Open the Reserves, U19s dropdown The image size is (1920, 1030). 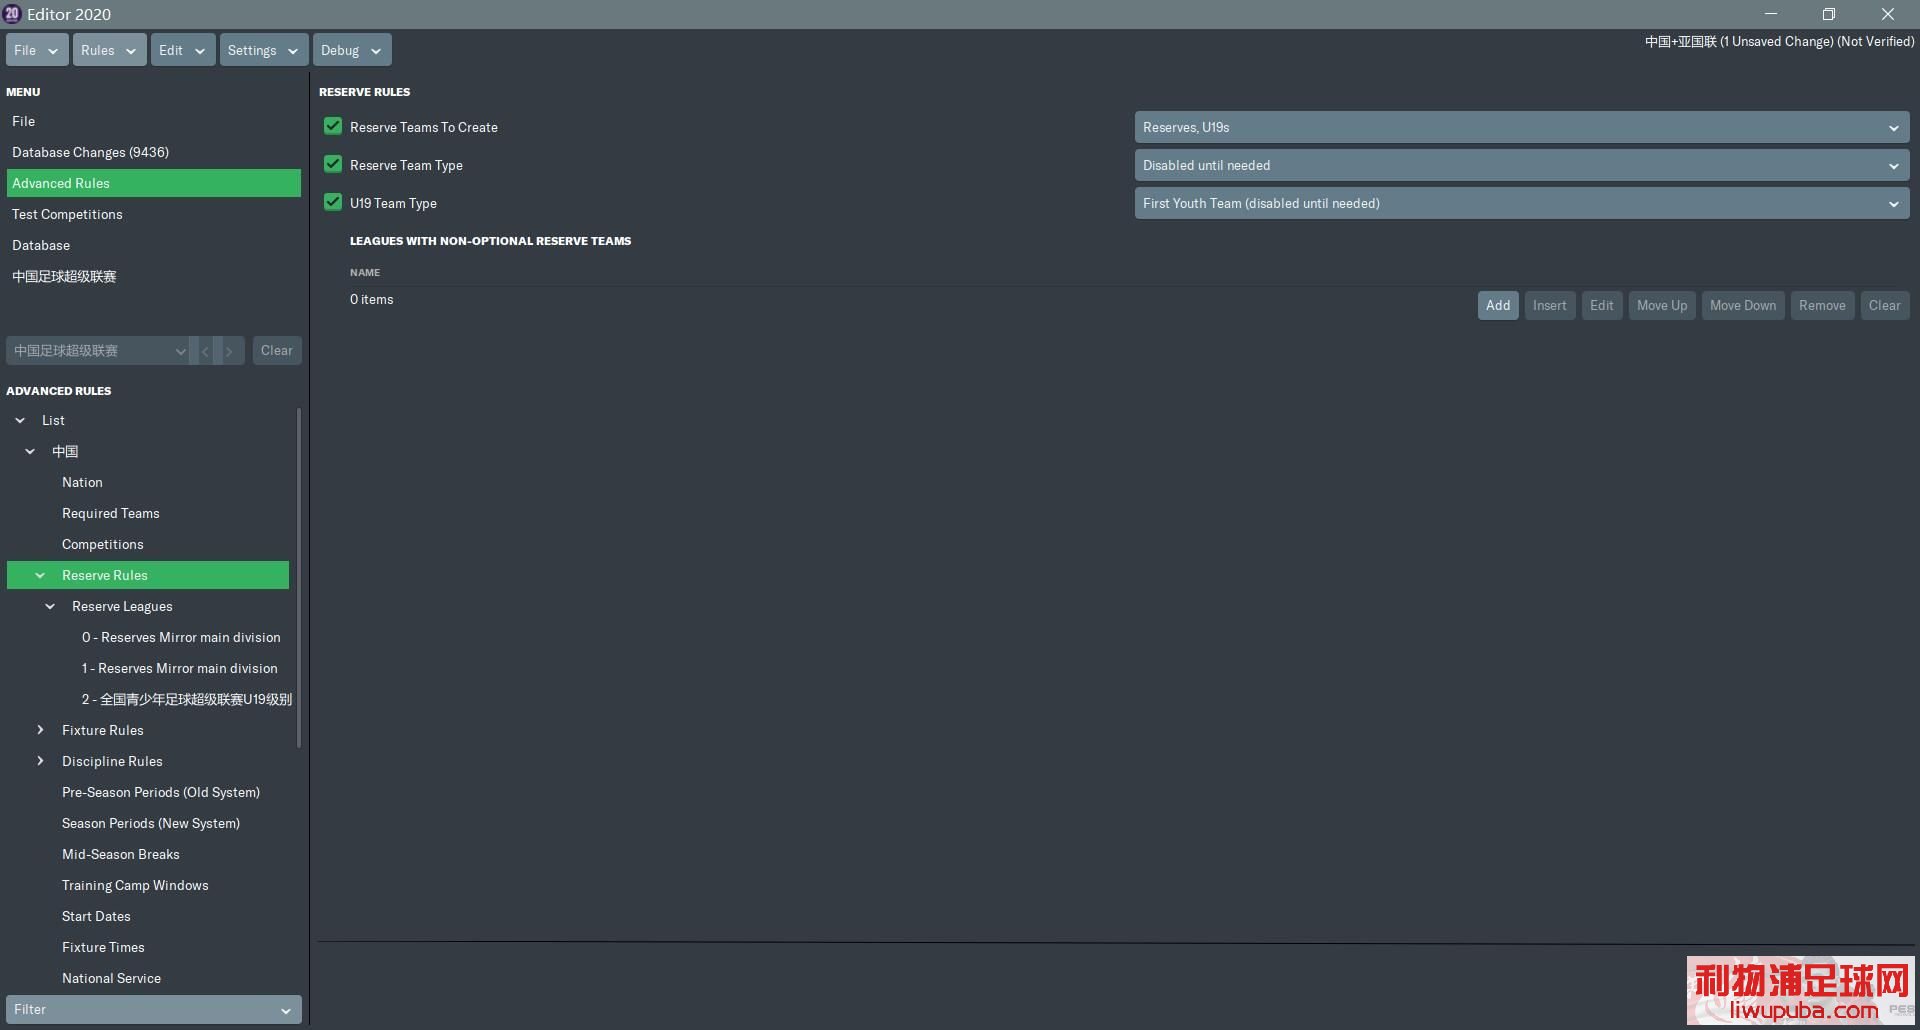1521,128
